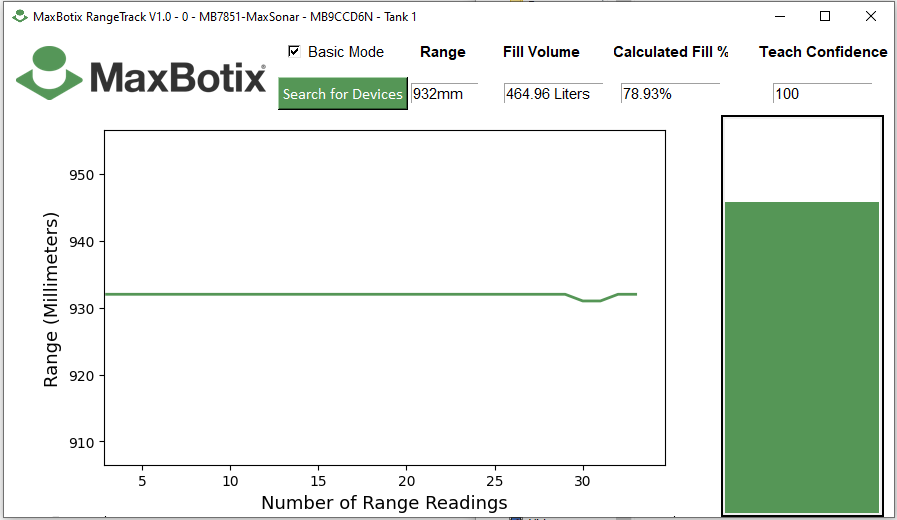Screen dimensions: 897x520
Task: Click the Number of Range Readings axis label
Action: (x=384, y=502)
